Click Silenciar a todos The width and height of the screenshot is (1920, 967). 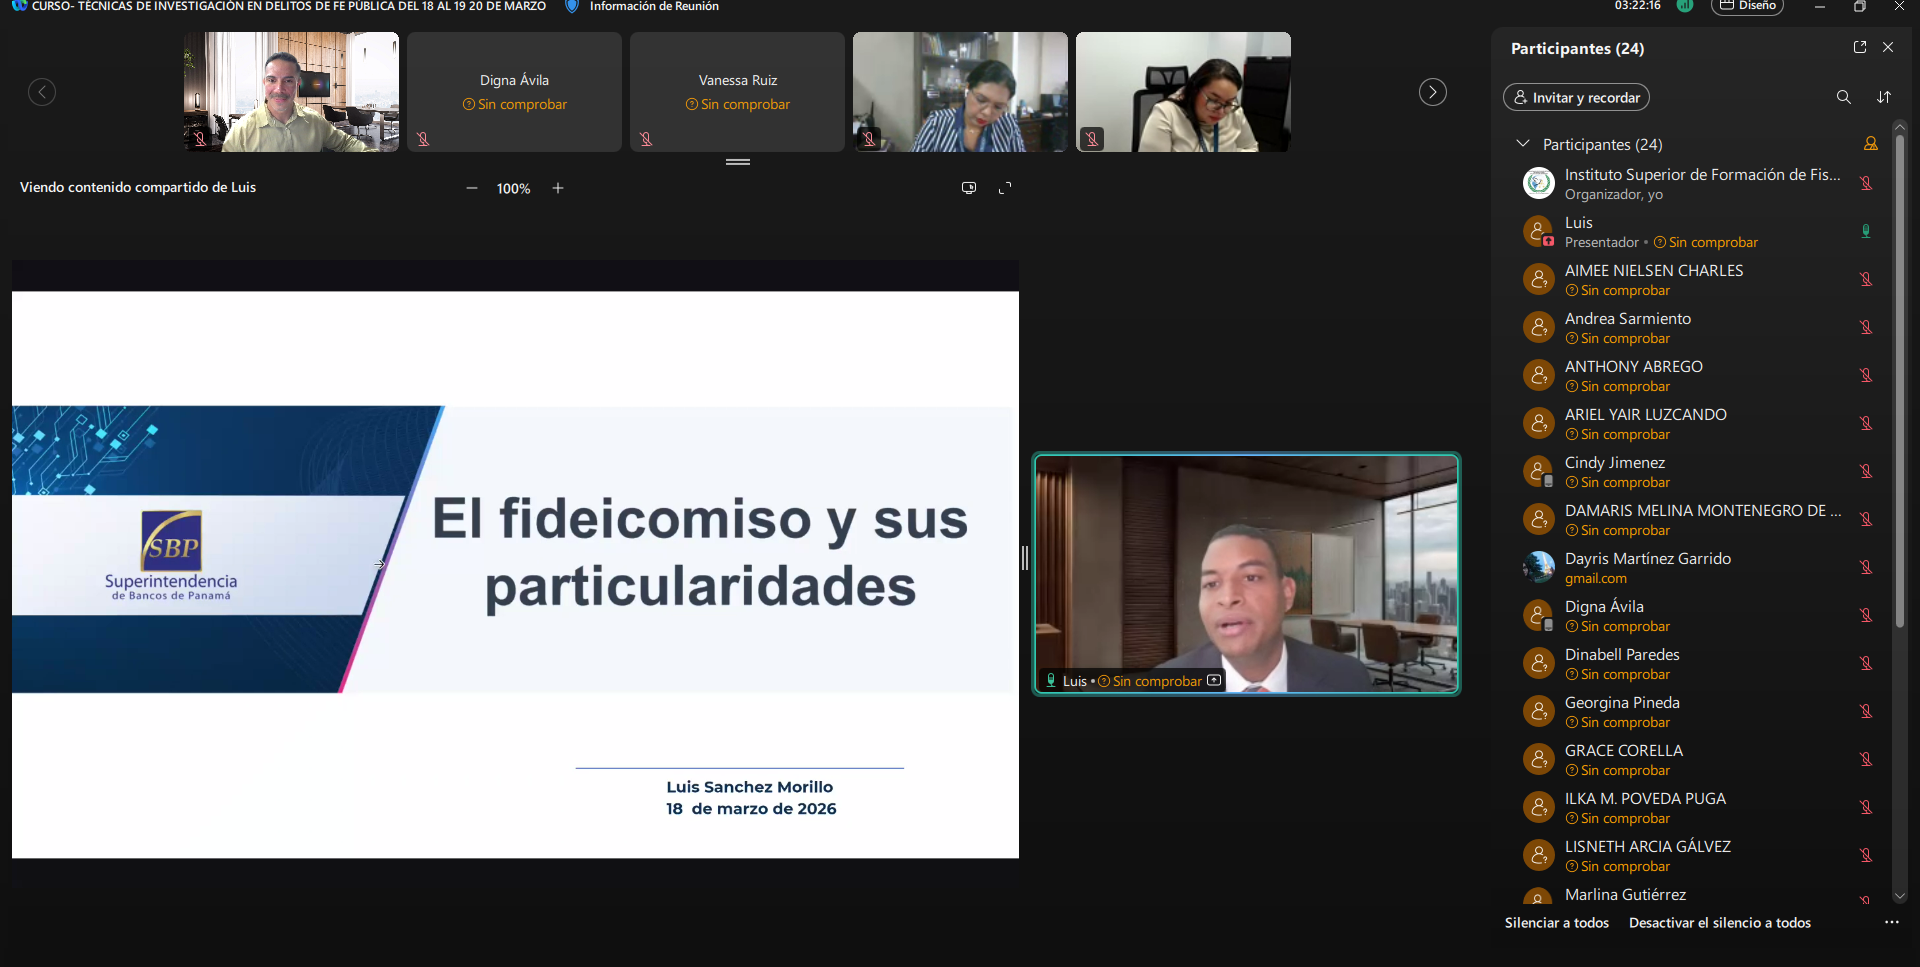point(1556,923)
